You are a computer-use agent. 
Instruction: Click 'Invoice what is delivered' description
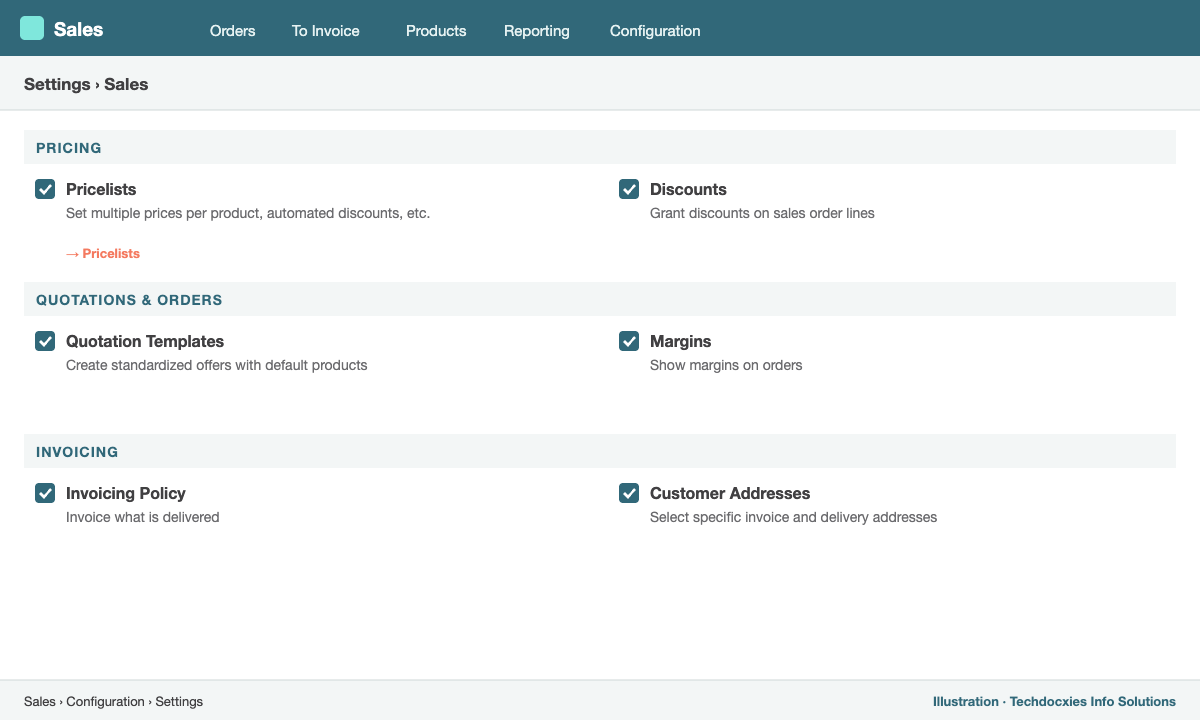pyautogui.click(x=143, y=517)
